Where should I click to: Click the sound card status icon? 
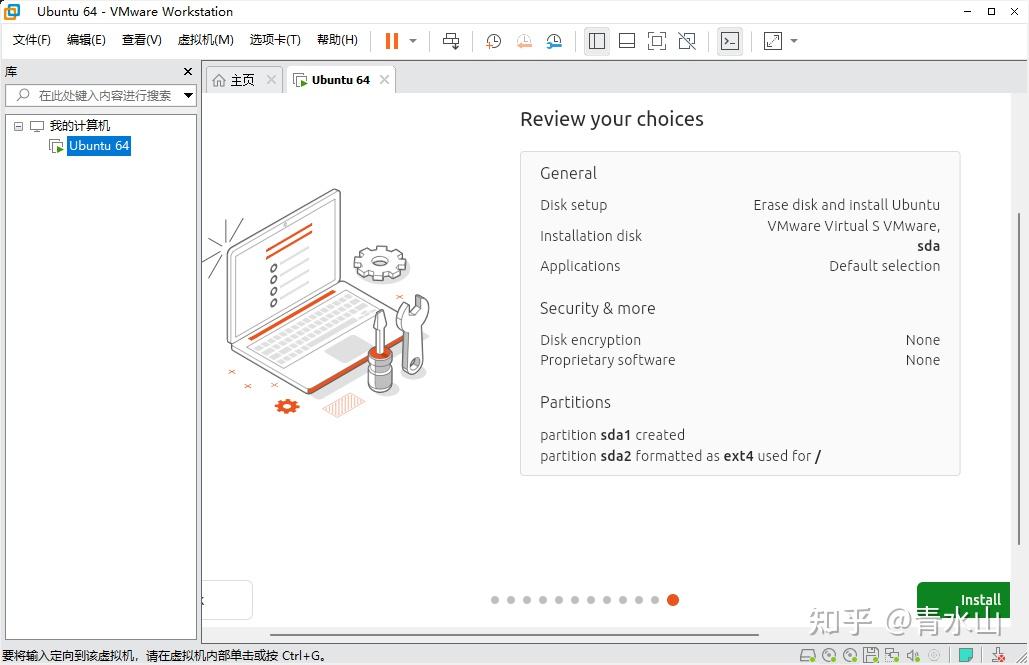point(913,654)
